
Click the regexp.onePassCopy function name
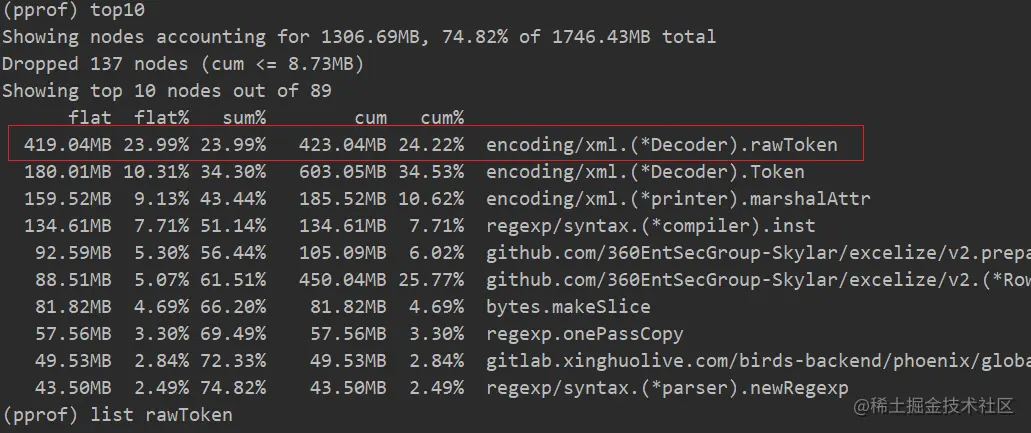[584, 334]
